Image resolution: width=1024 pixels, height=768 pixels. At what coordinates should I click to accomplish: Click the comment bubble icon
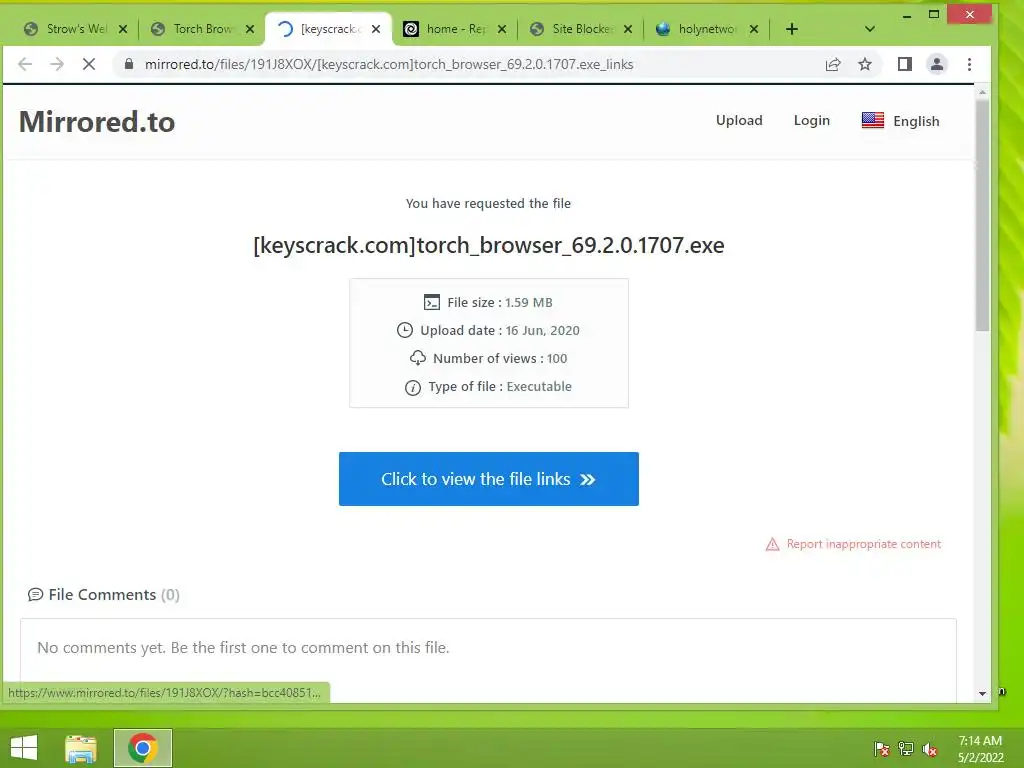pos(35,595)
